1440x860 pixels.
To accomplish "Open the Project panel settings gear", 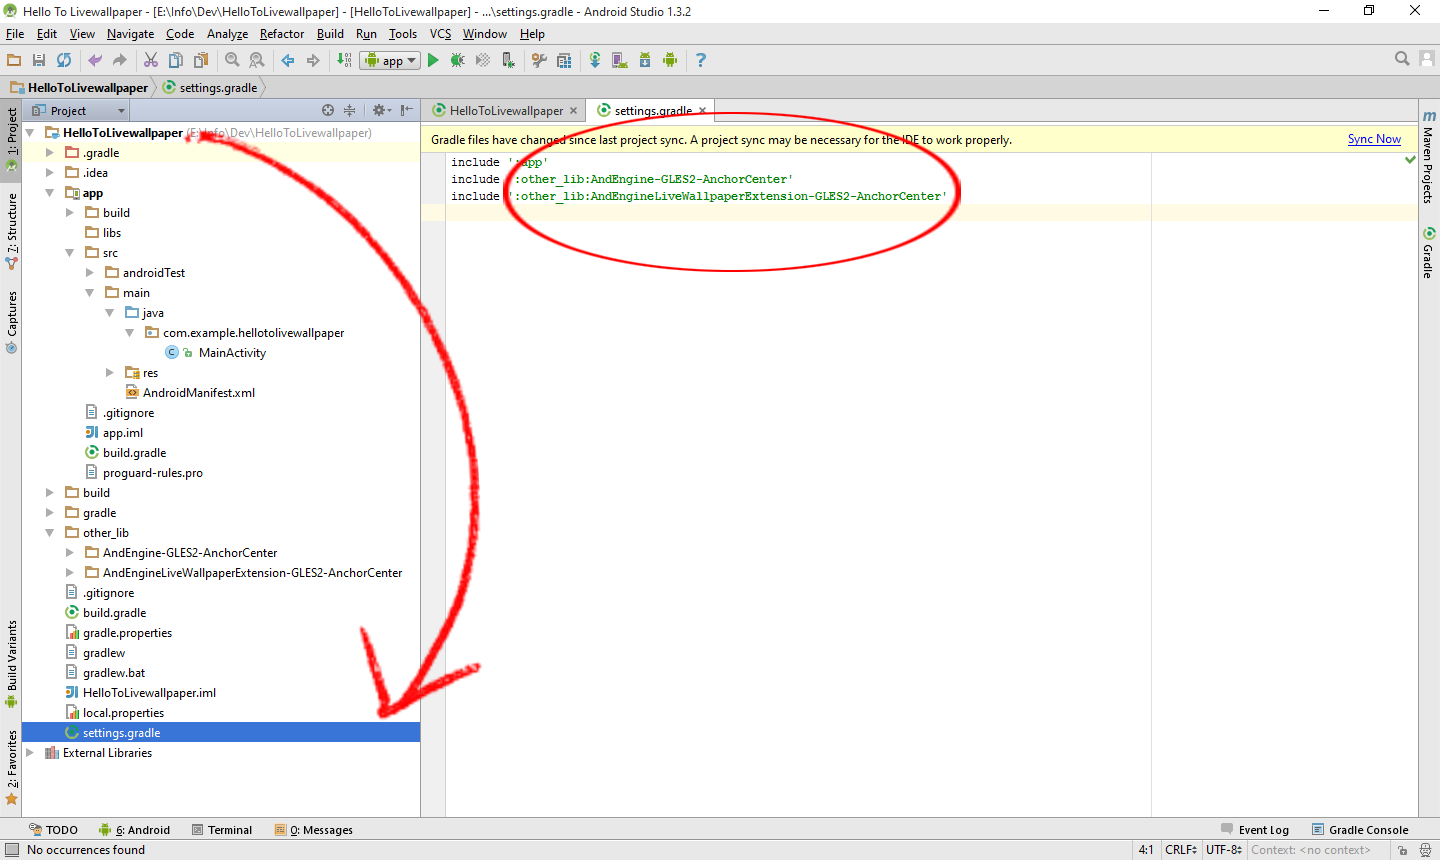I will pyautogui.click(x=381, y=110).
